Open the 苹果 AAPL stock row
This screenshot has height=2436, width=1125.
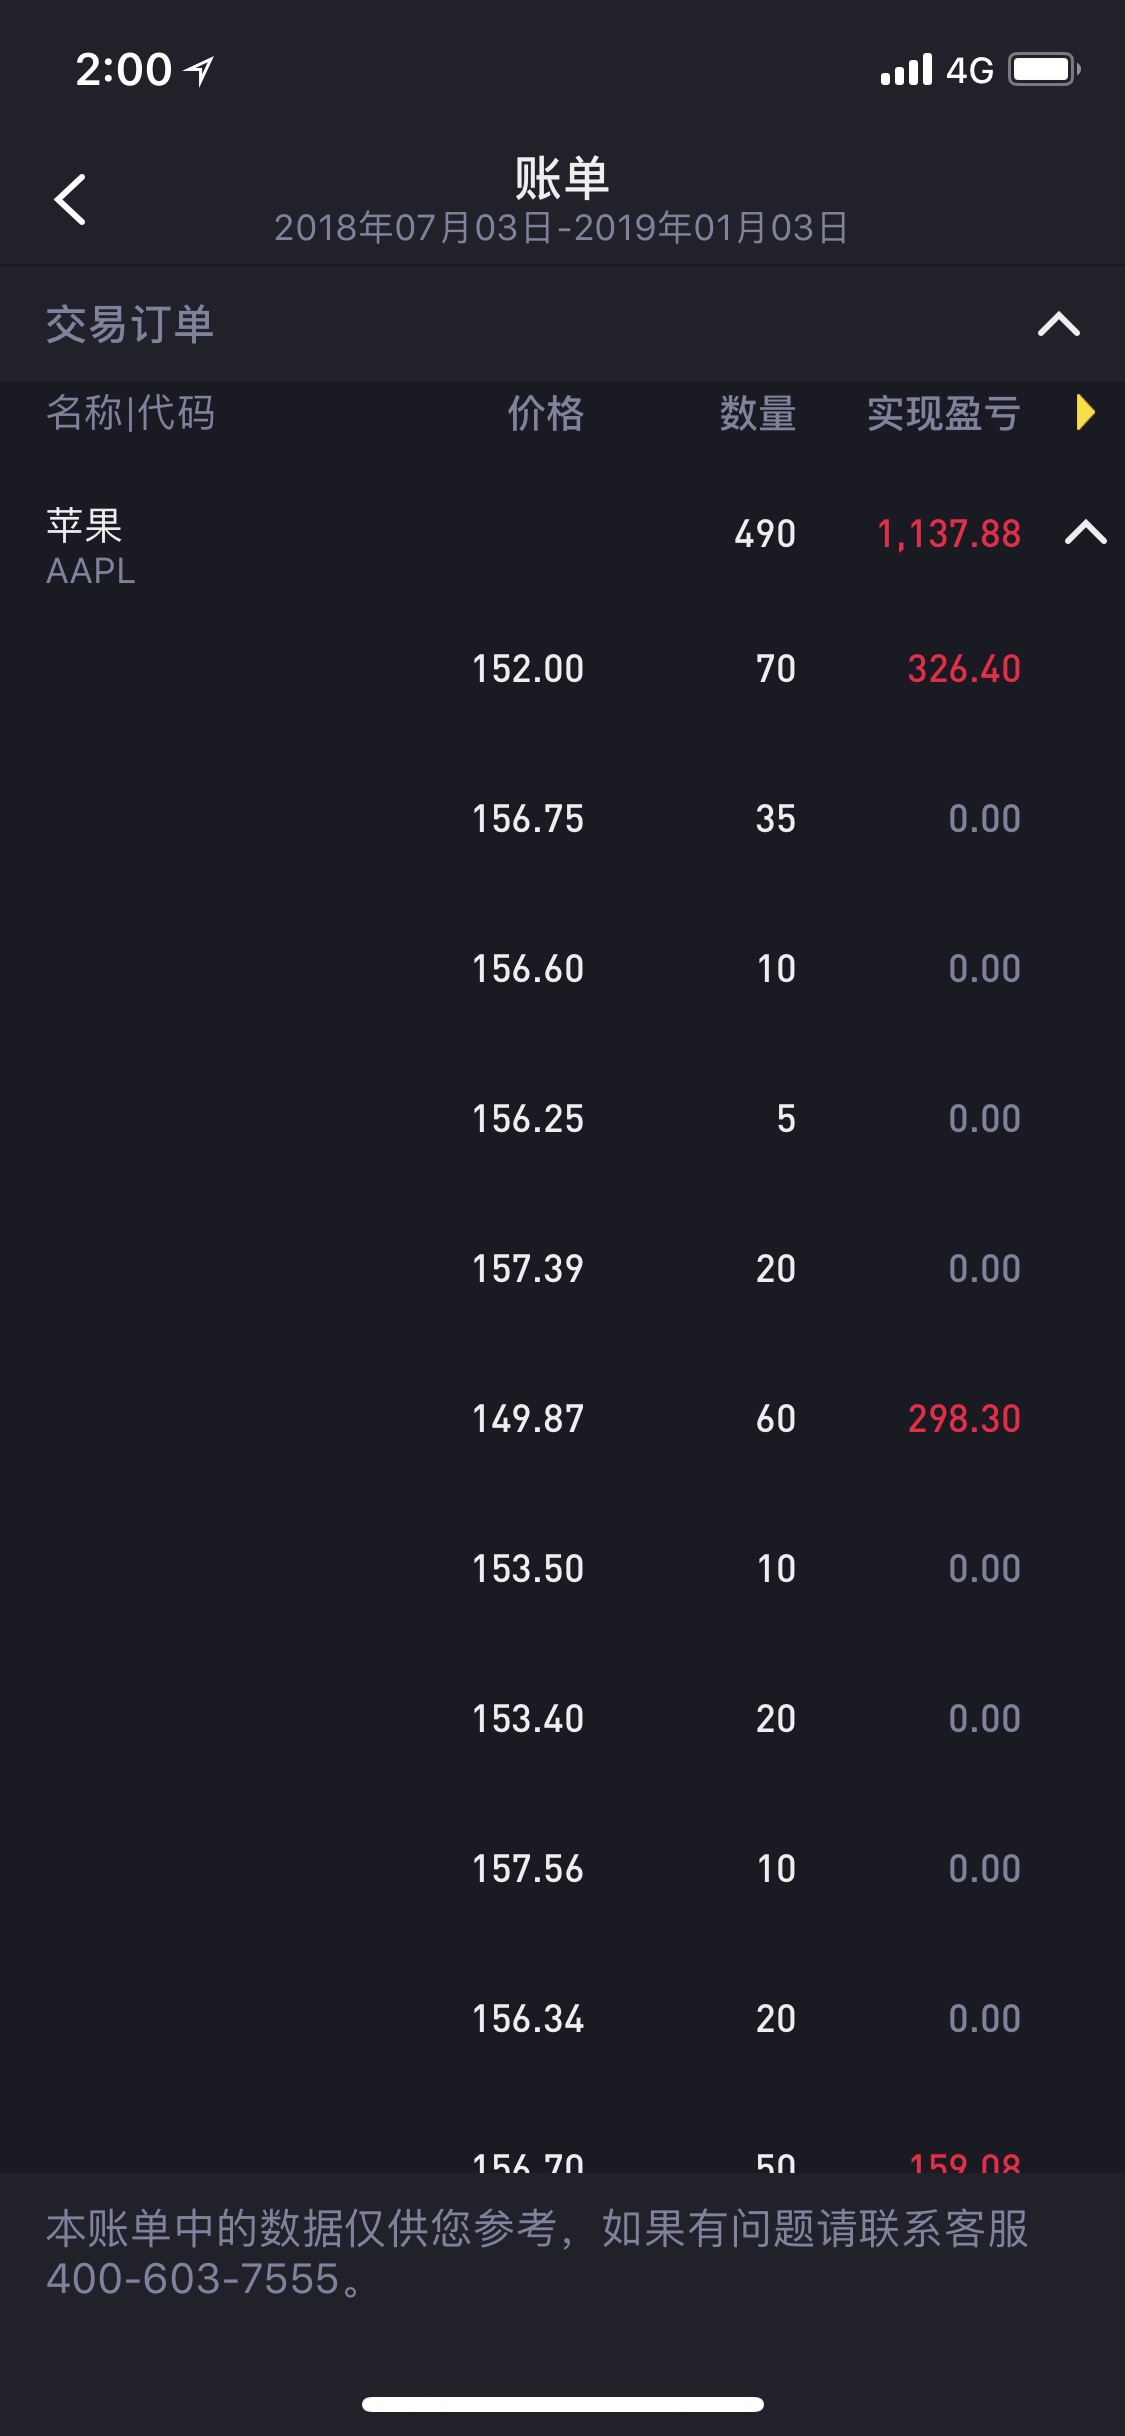pyautogui.click(x=90, y=546)
